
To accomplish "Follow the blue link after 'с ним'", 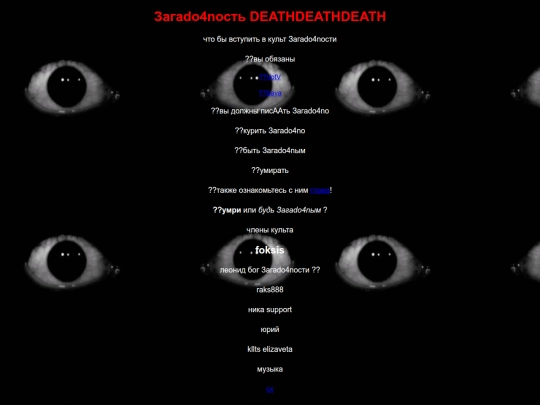I will (x=320, y=190).
